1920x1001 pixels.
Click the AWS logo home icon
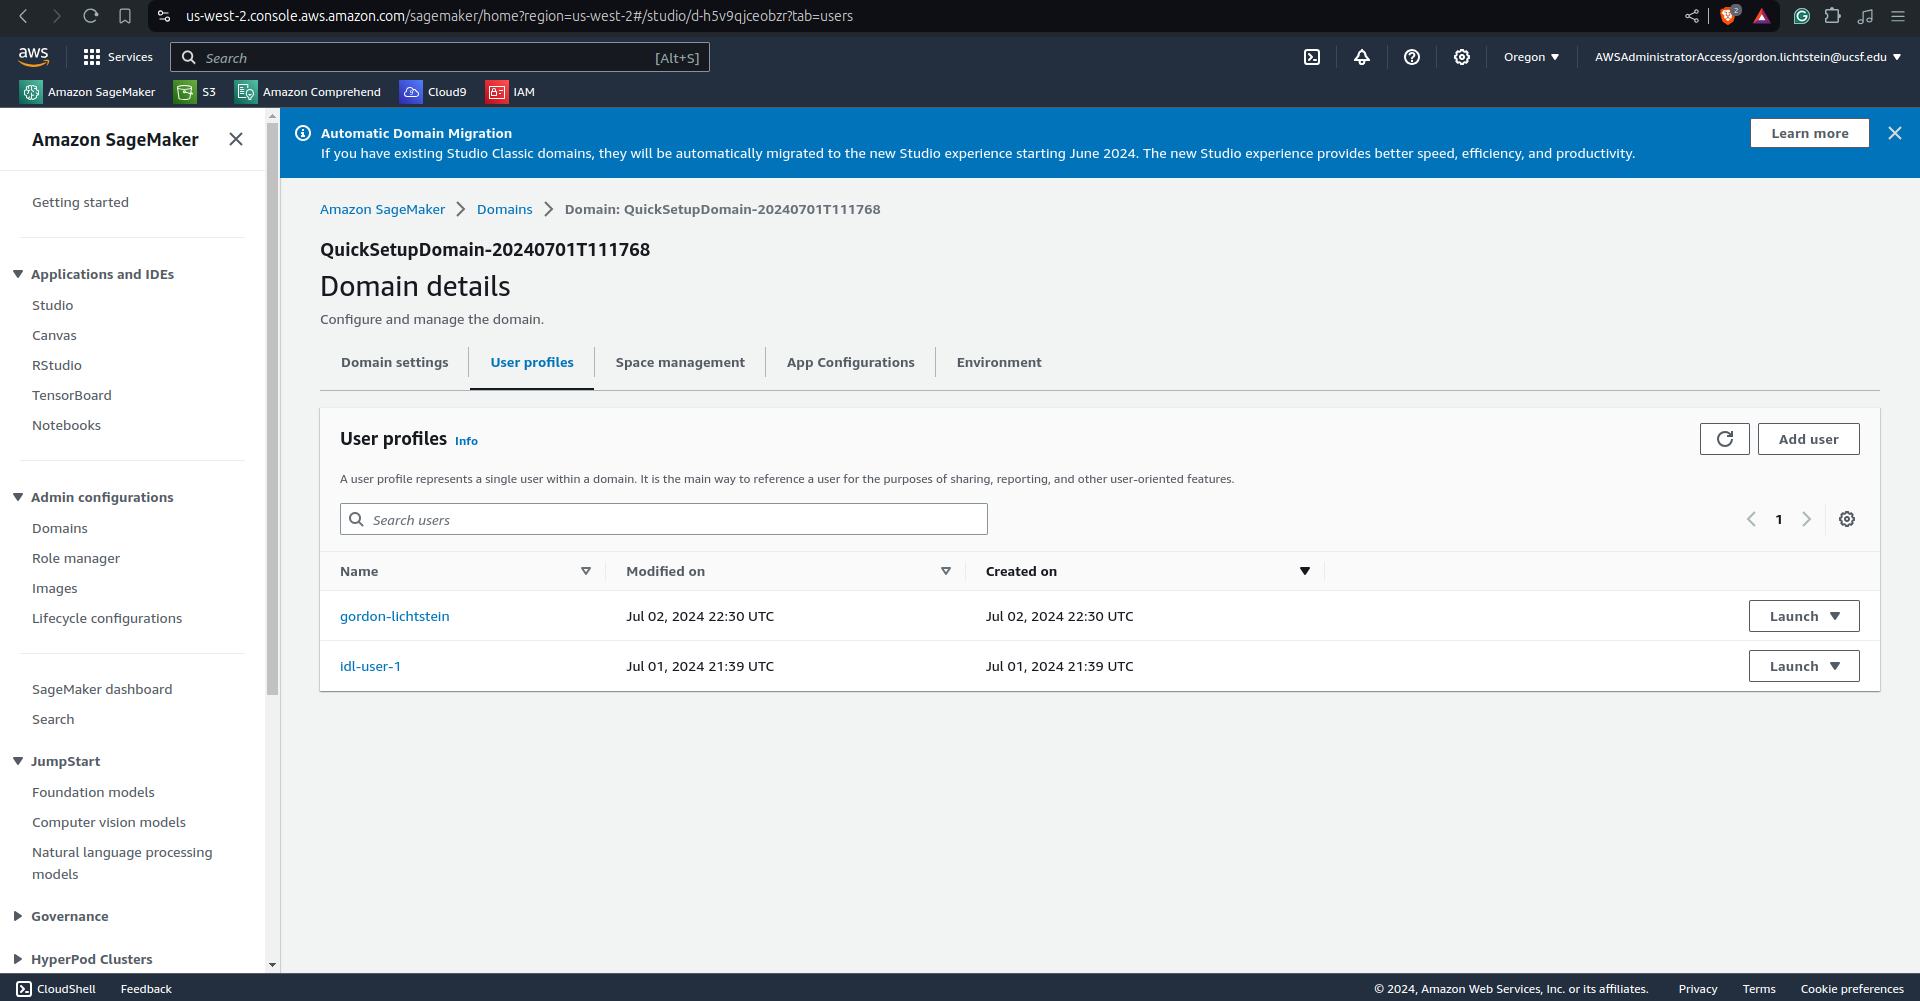(x=33, y=56)
